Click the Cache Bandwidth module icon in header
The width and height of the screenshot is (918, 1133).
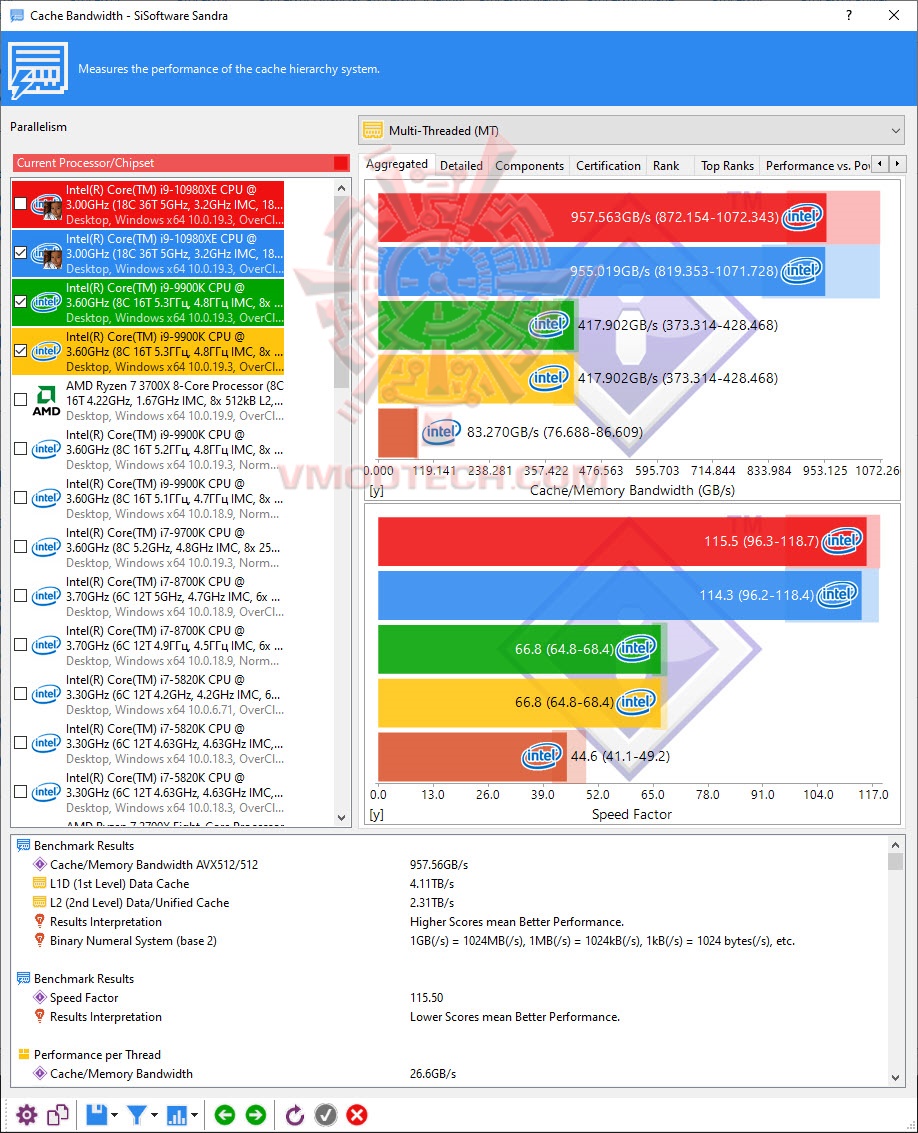[38, 69]
